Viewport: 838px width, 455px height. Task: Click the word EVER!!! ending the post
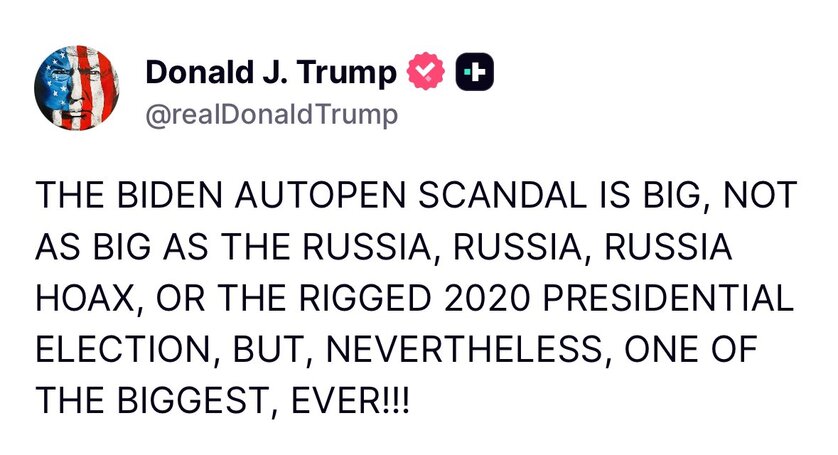351,401
